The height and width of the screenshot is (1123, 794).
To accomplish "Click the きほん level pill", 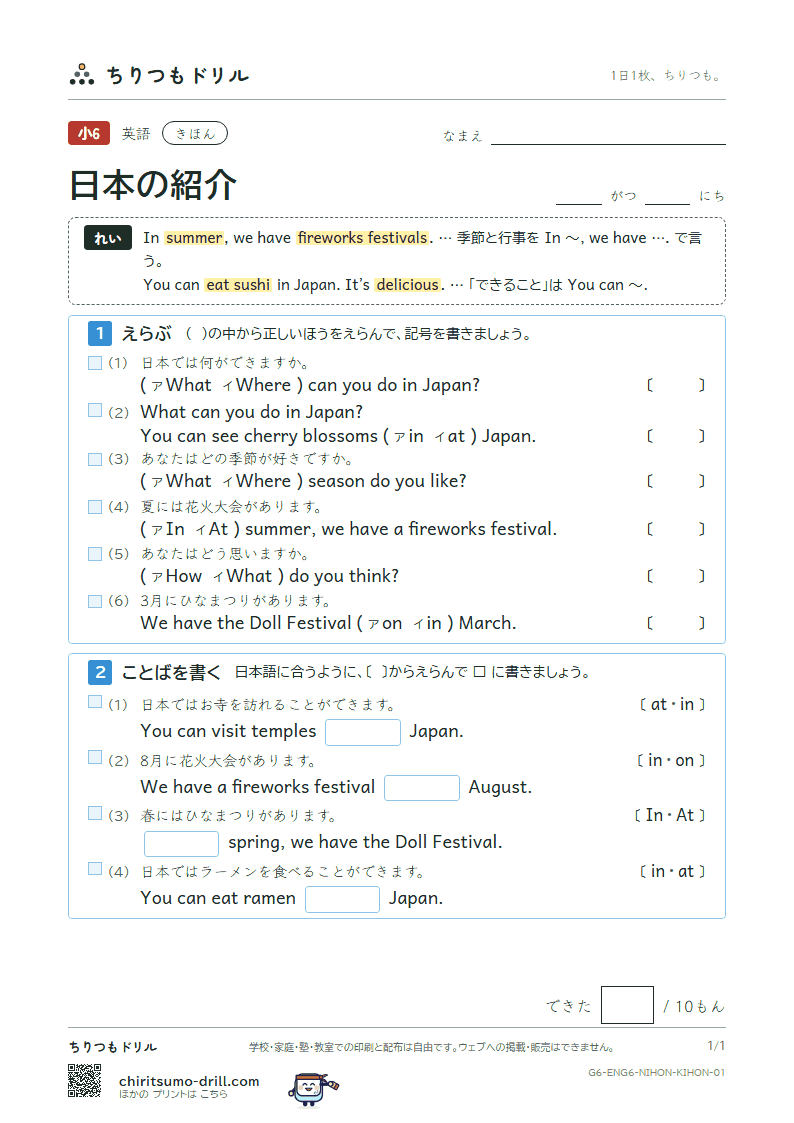I will click(x=195, y=133).
